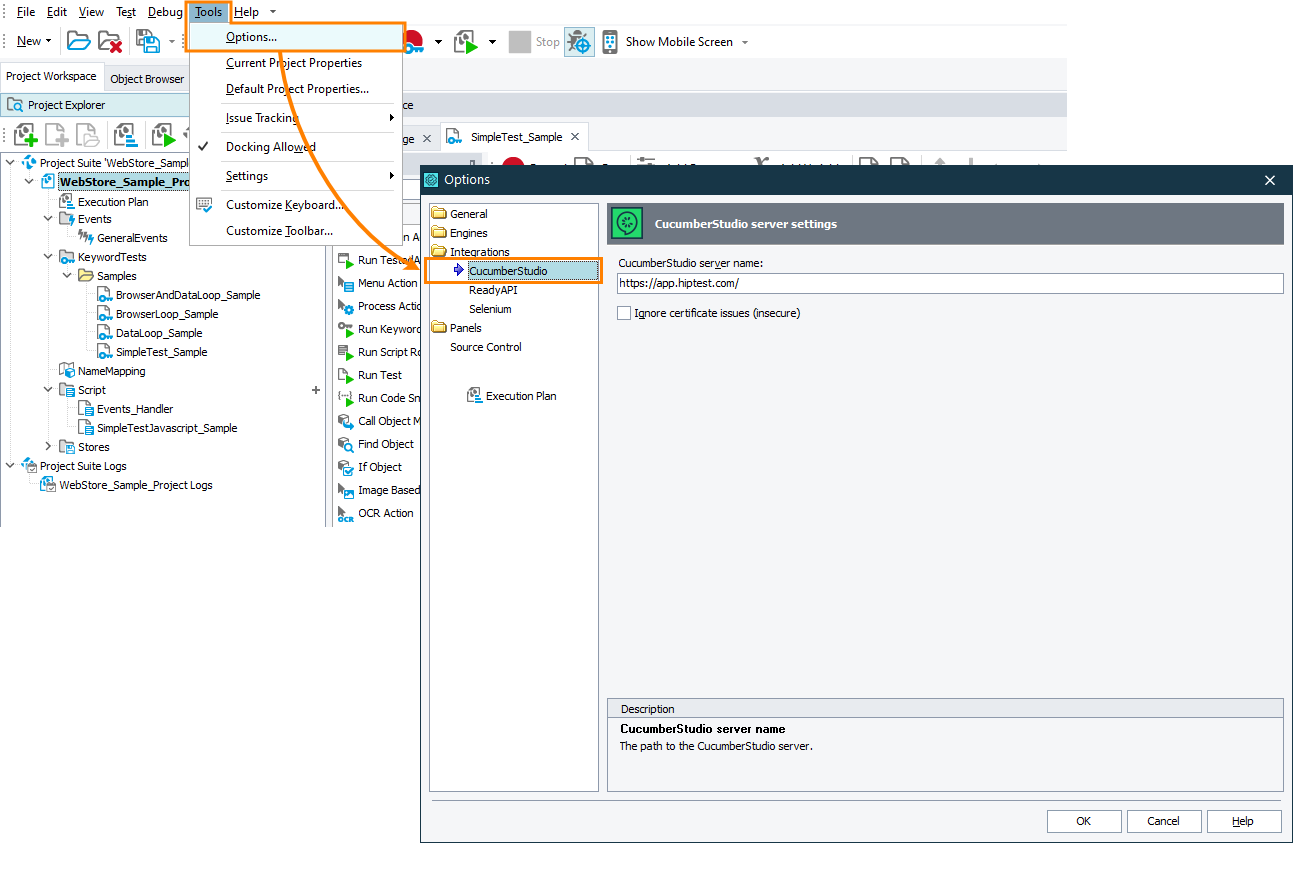Click the If Object operation icon

[346, 467]
